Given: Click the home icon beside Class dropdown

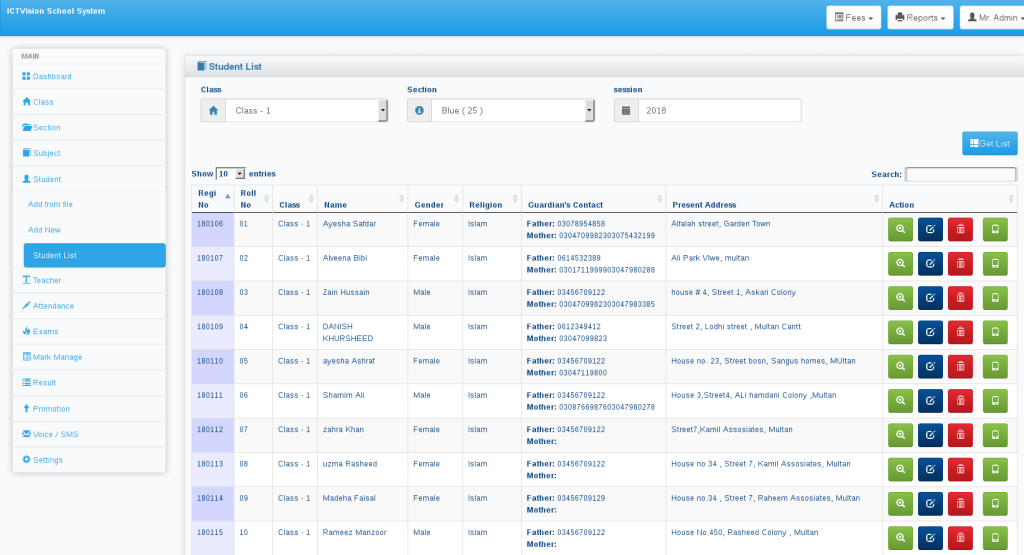Looking at the screenshot, I should click(213, 110).
